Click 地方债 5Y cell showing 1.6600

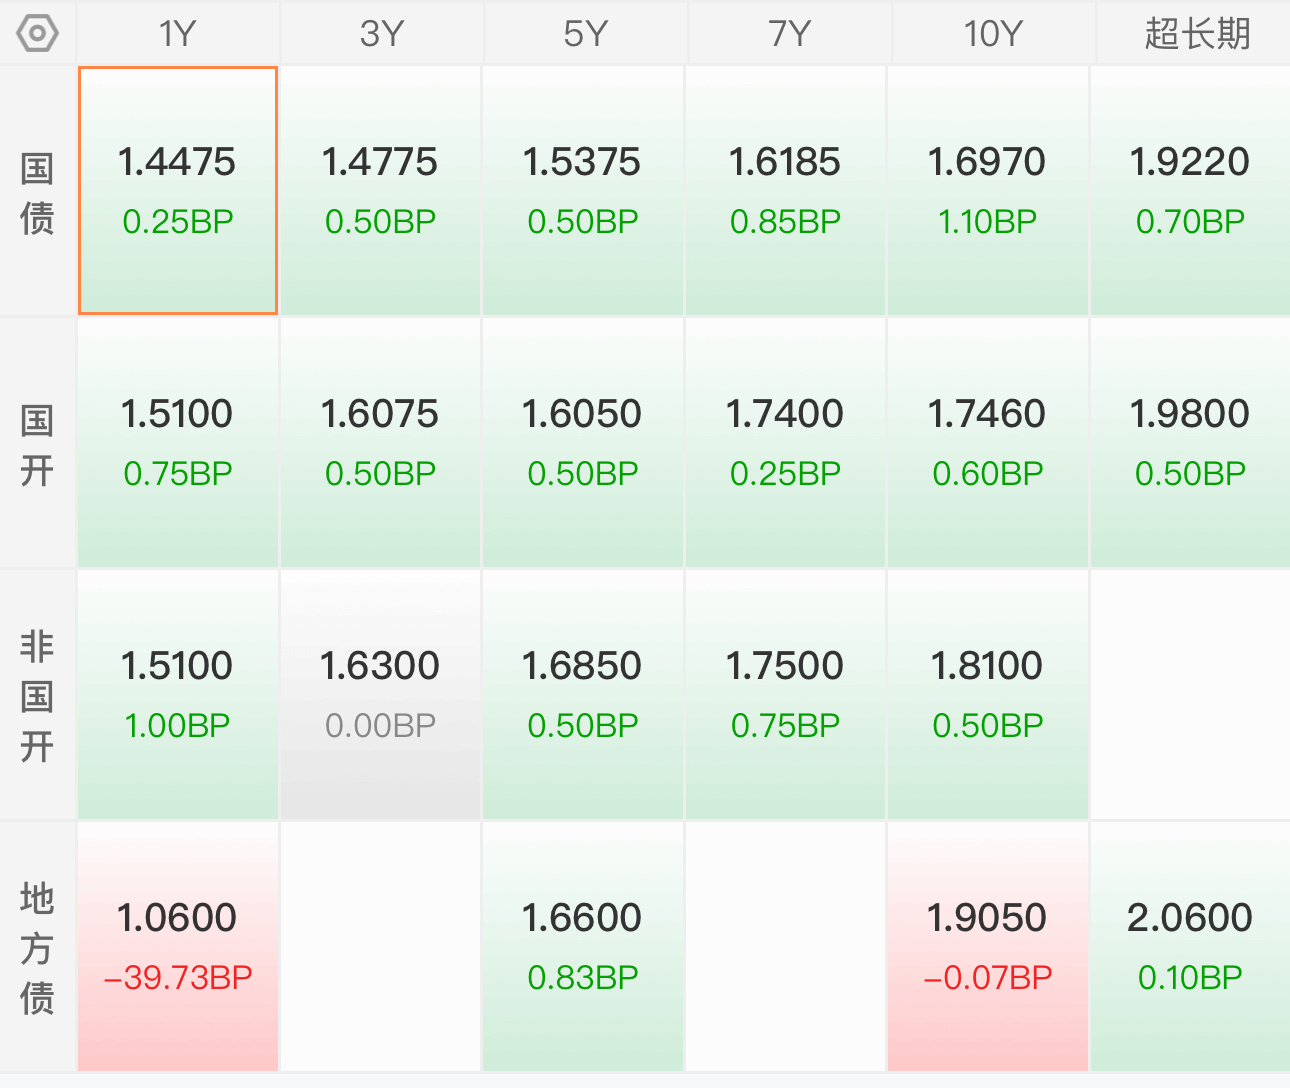pos(582,946)
